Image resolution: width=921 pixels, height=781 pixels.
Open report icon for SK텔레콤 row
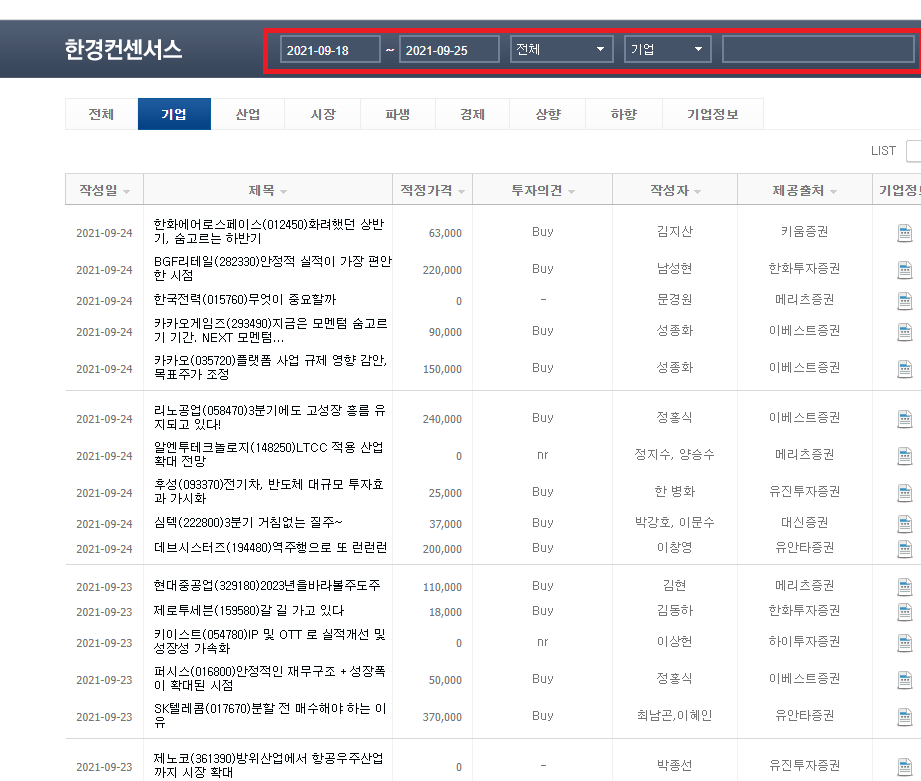(905, 718)
